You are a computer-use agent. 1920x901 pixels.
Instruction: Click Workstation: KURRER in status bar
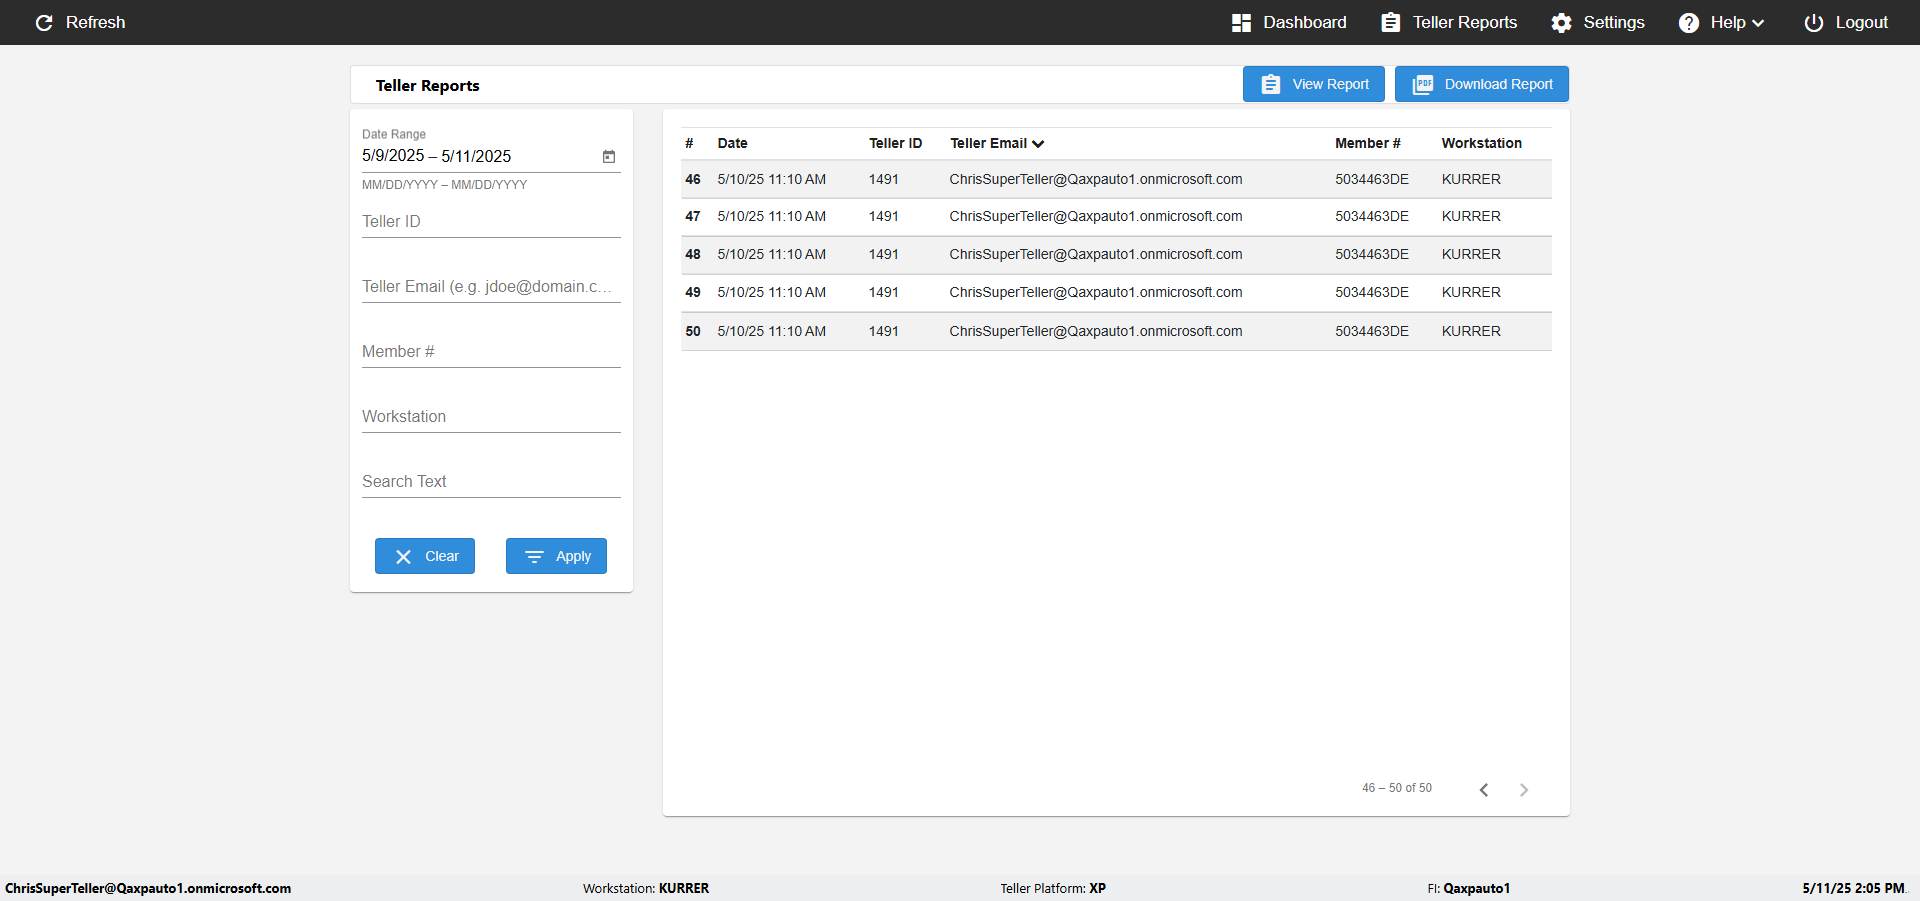646,888
